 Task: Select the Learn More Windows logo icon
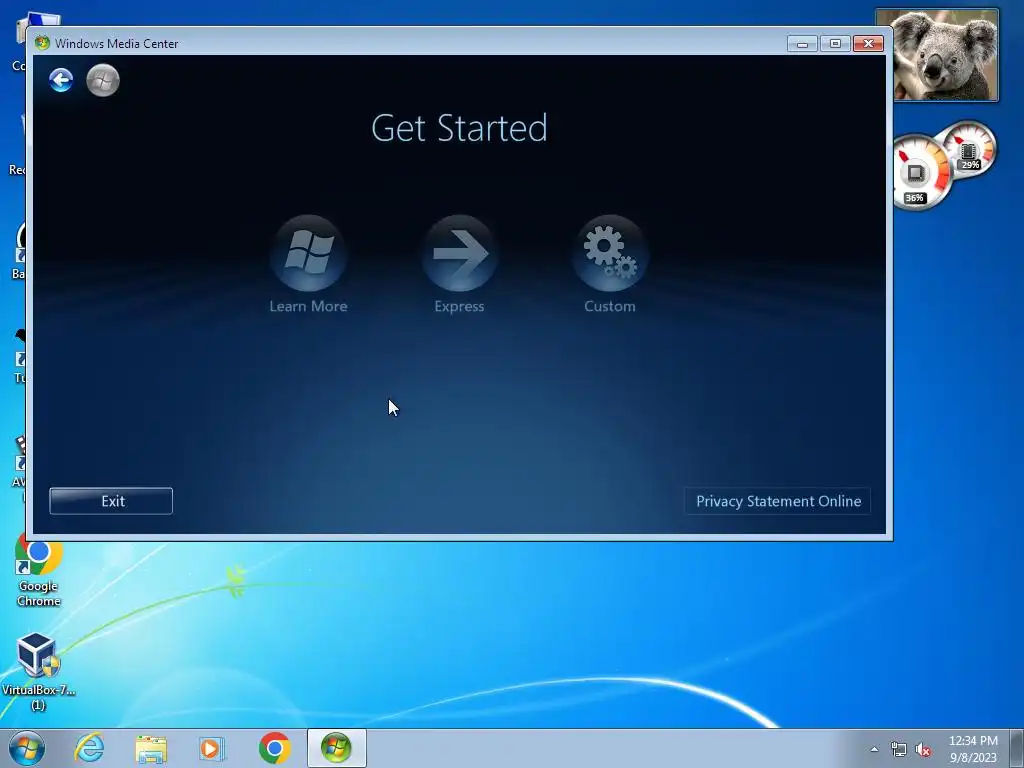pyautogui.click(x=308, y=253)
